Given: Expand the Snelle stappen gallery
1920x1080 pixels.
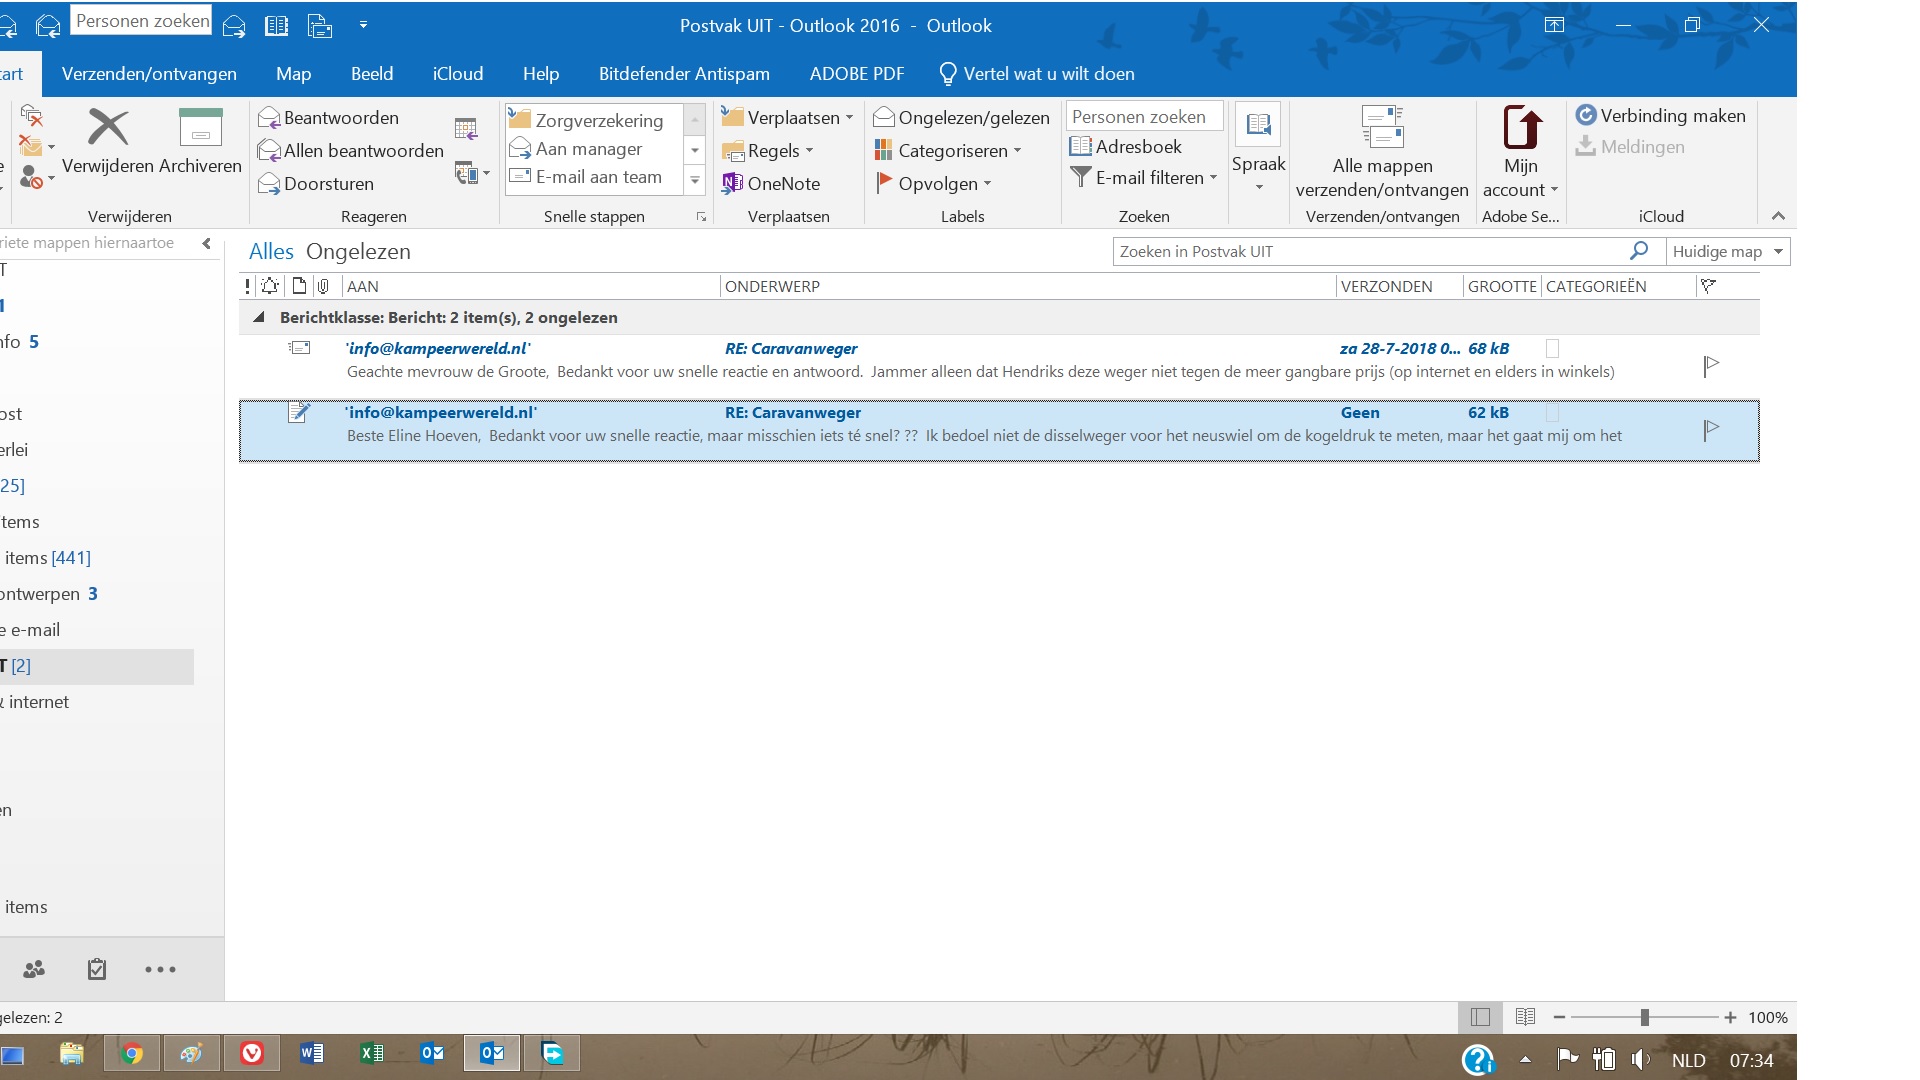Looking at the screenshot, I should click(695, 180).
